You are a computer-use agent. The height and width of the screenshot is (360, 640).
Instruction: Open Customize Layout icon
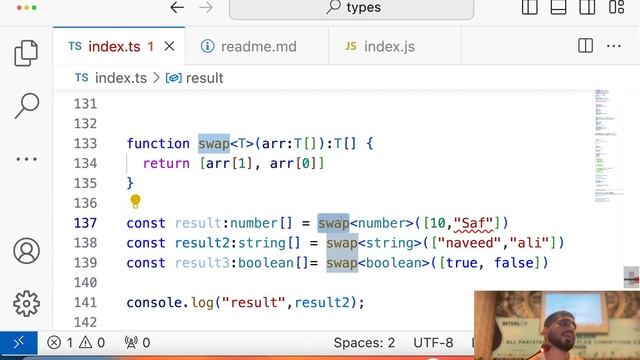pyautogui.click(x=616, y=7)
